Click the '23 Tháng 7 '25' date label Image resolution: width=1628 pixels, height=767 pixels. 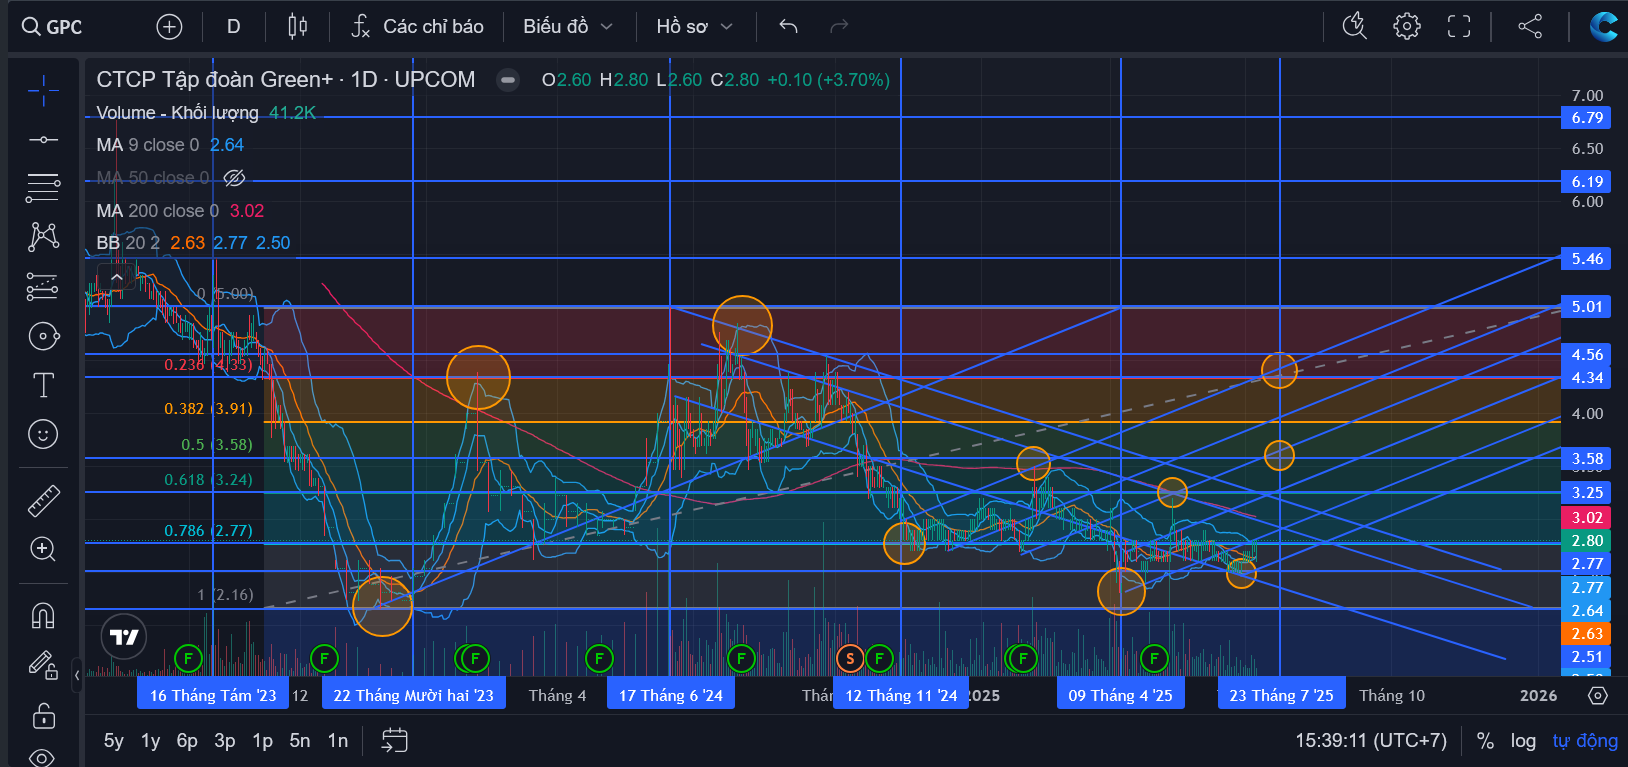coord(1281,695)
